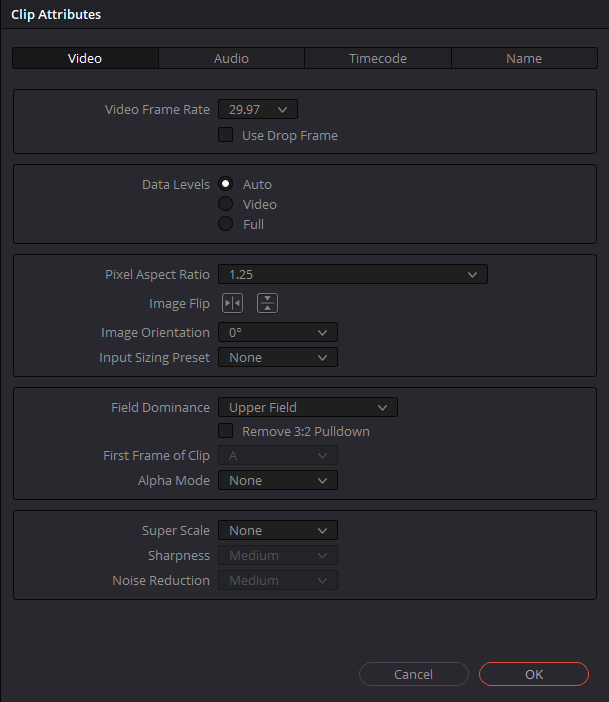Expand the Super Scale dropdown
Screen dimensions: 609x702
pyautogui.click(x=278, y=530)
